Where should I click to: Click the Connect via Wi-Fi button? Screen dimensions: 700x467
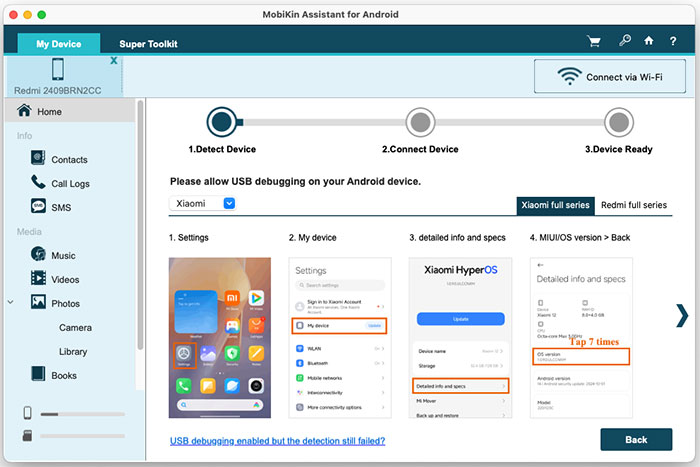point(610,76)
